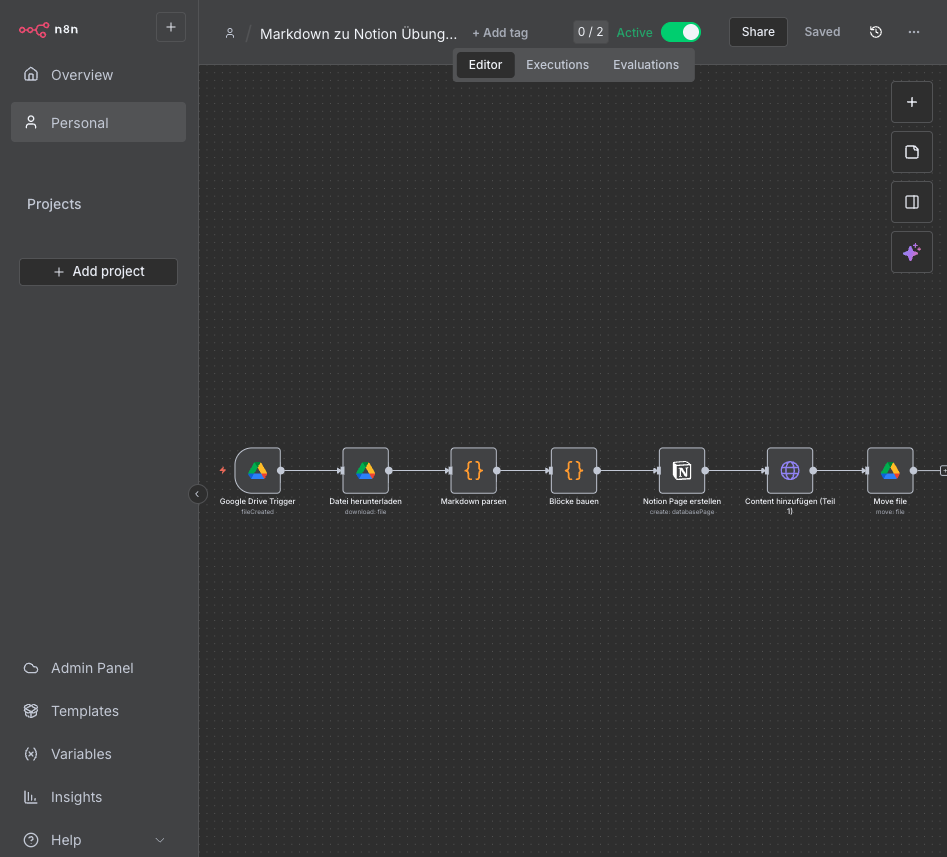Select the Content hinzufügen HTTP node

790,470
